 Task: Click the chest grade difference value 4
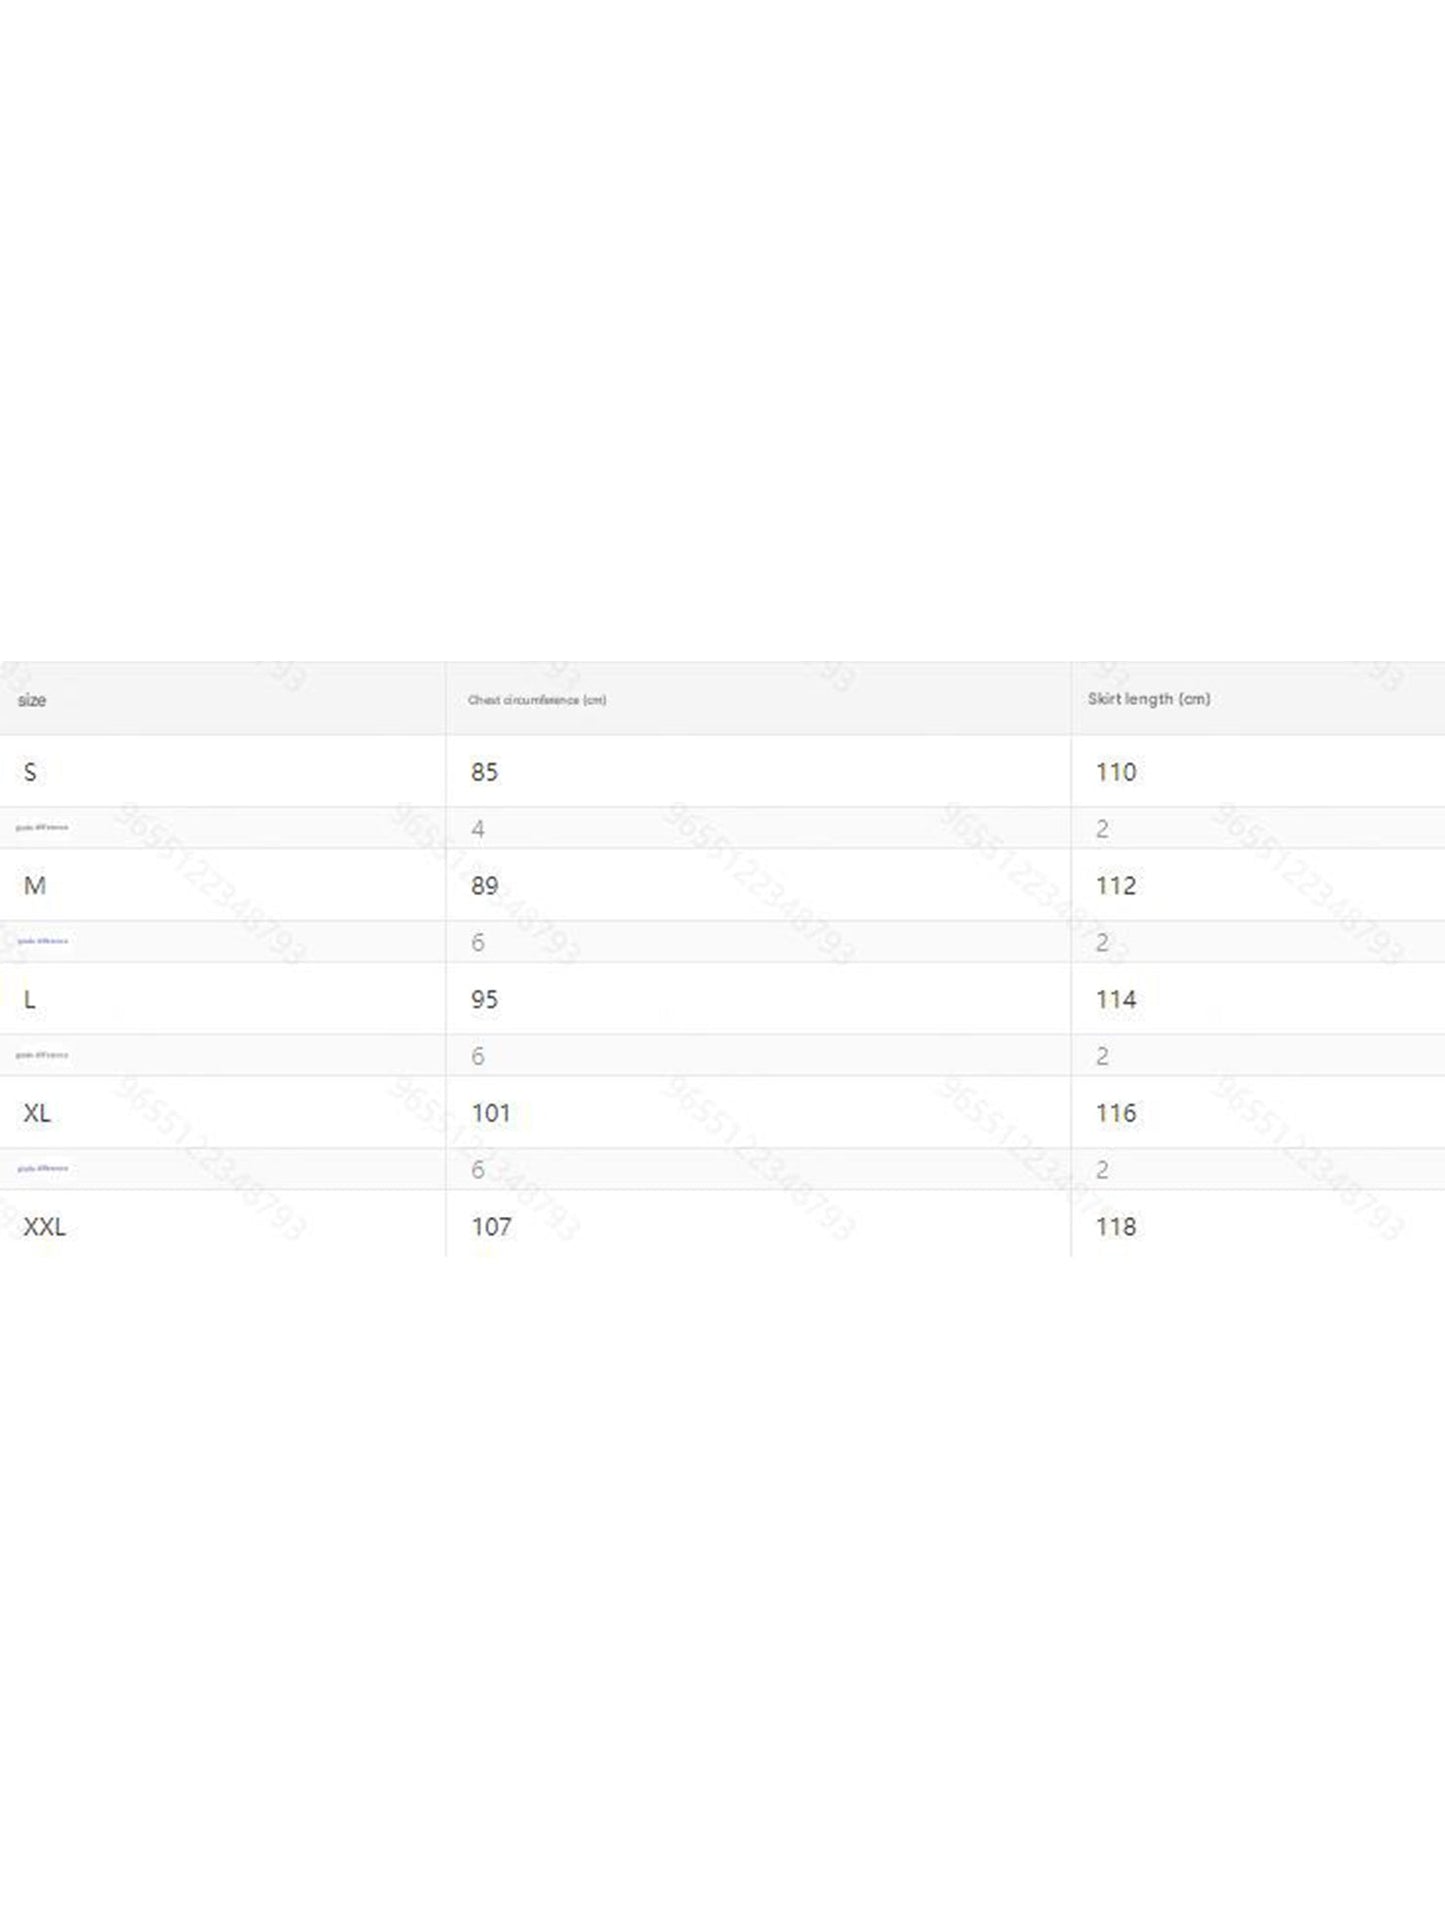478,829
